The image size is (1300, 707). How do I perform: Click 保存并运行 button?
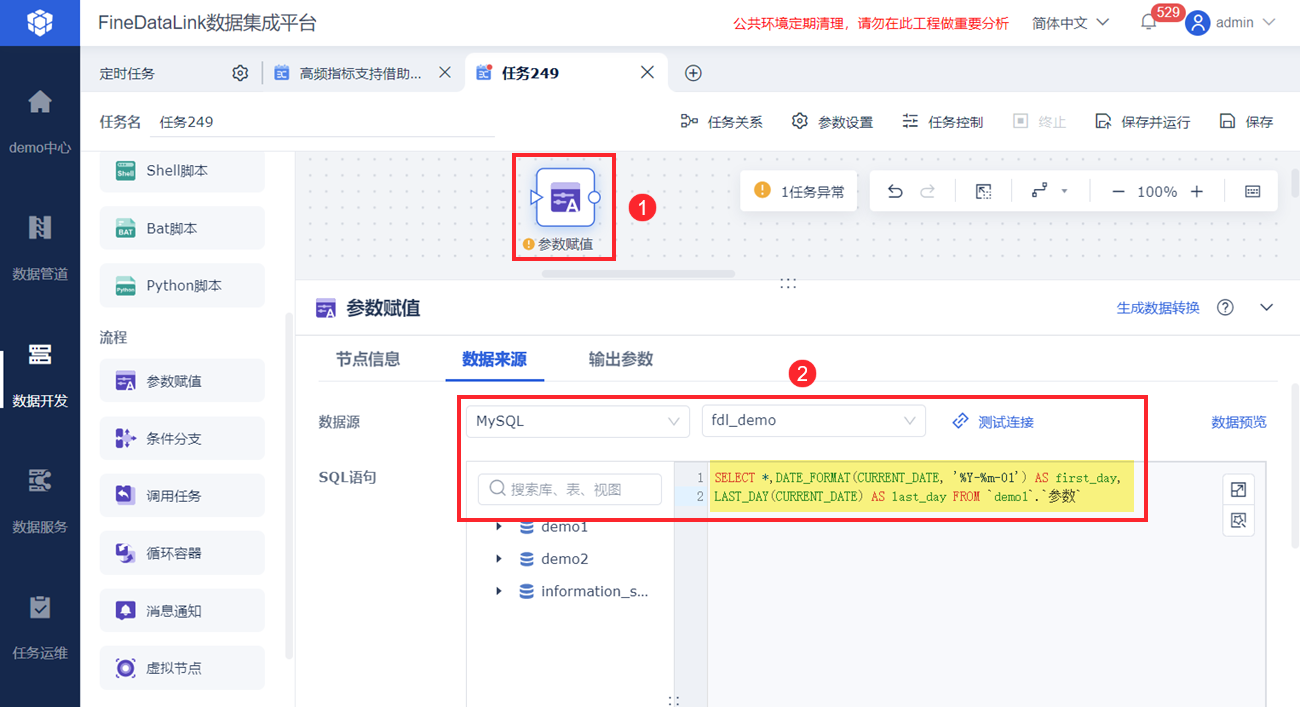click(x=1142, y=122)
